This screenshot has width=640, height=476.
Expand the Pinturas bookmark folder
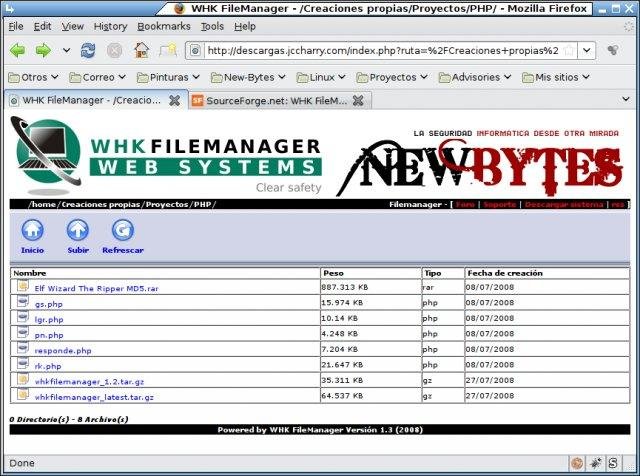point(168,77)
